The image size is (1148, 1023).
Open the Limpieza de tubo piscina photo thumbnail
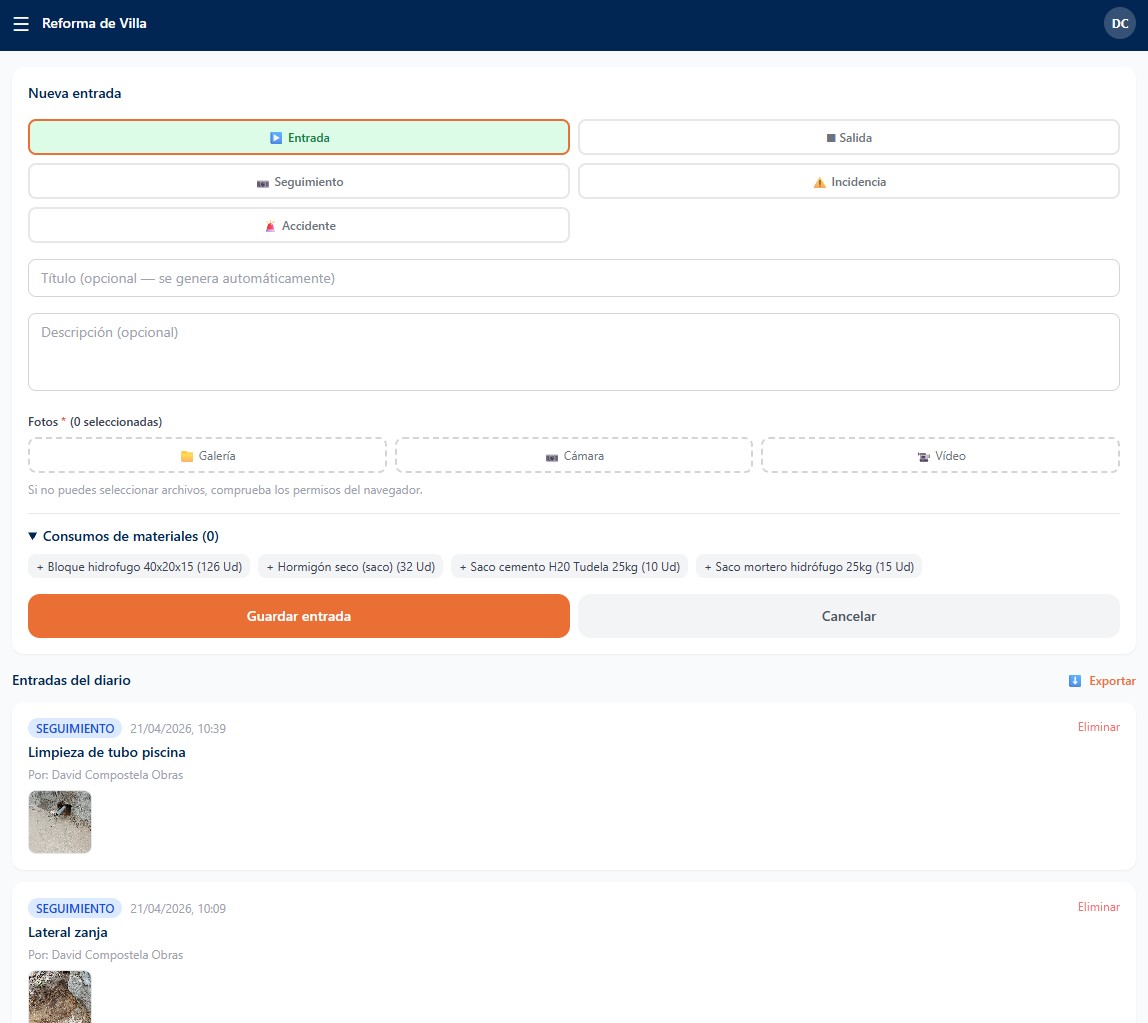(x=60, y=822)
